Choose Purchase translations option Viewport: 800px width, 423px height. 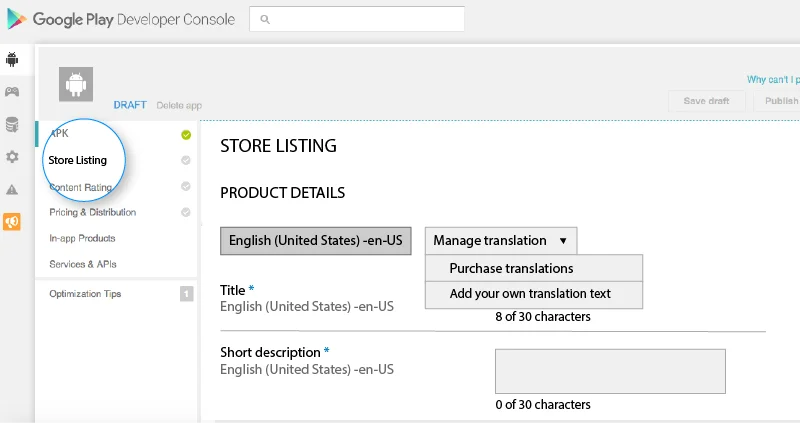tap(511, 268)
